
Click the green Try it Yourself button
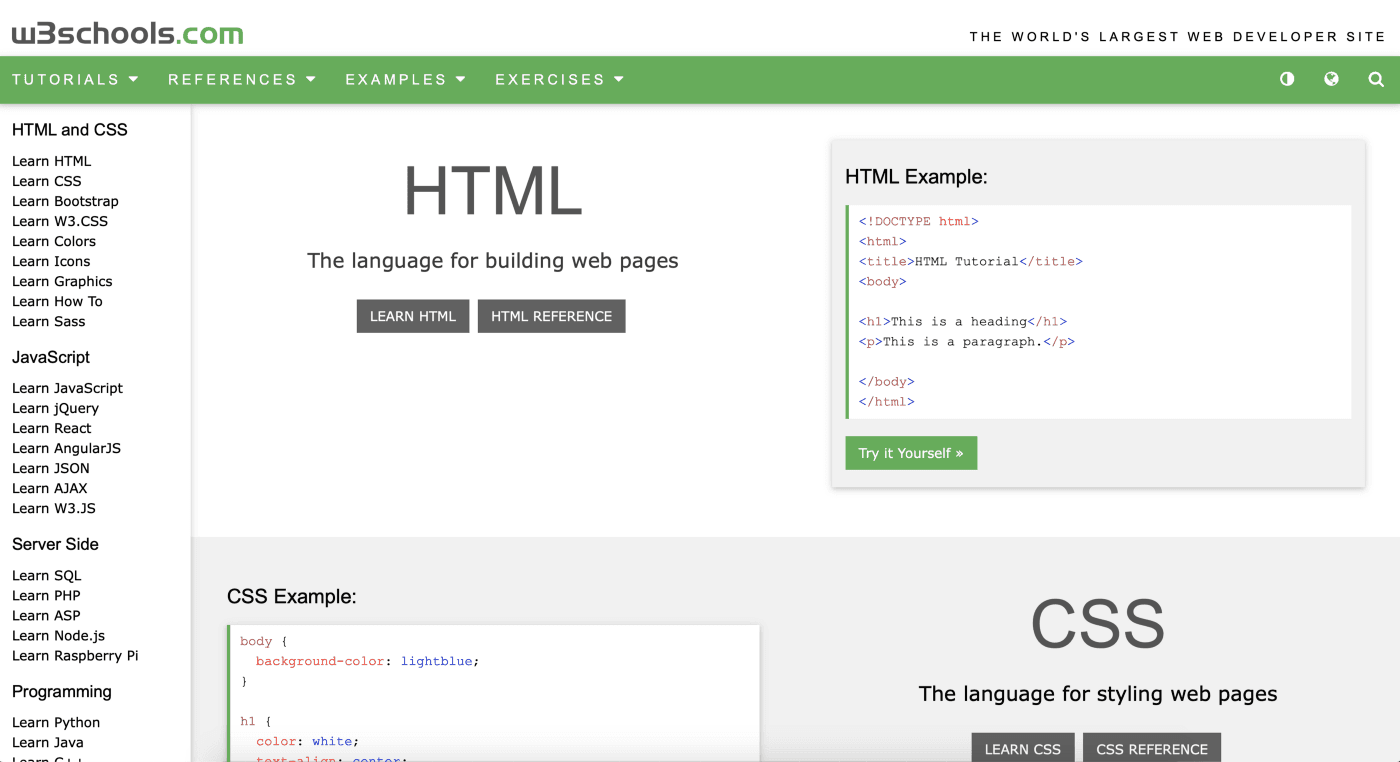(x=910, y=453)
